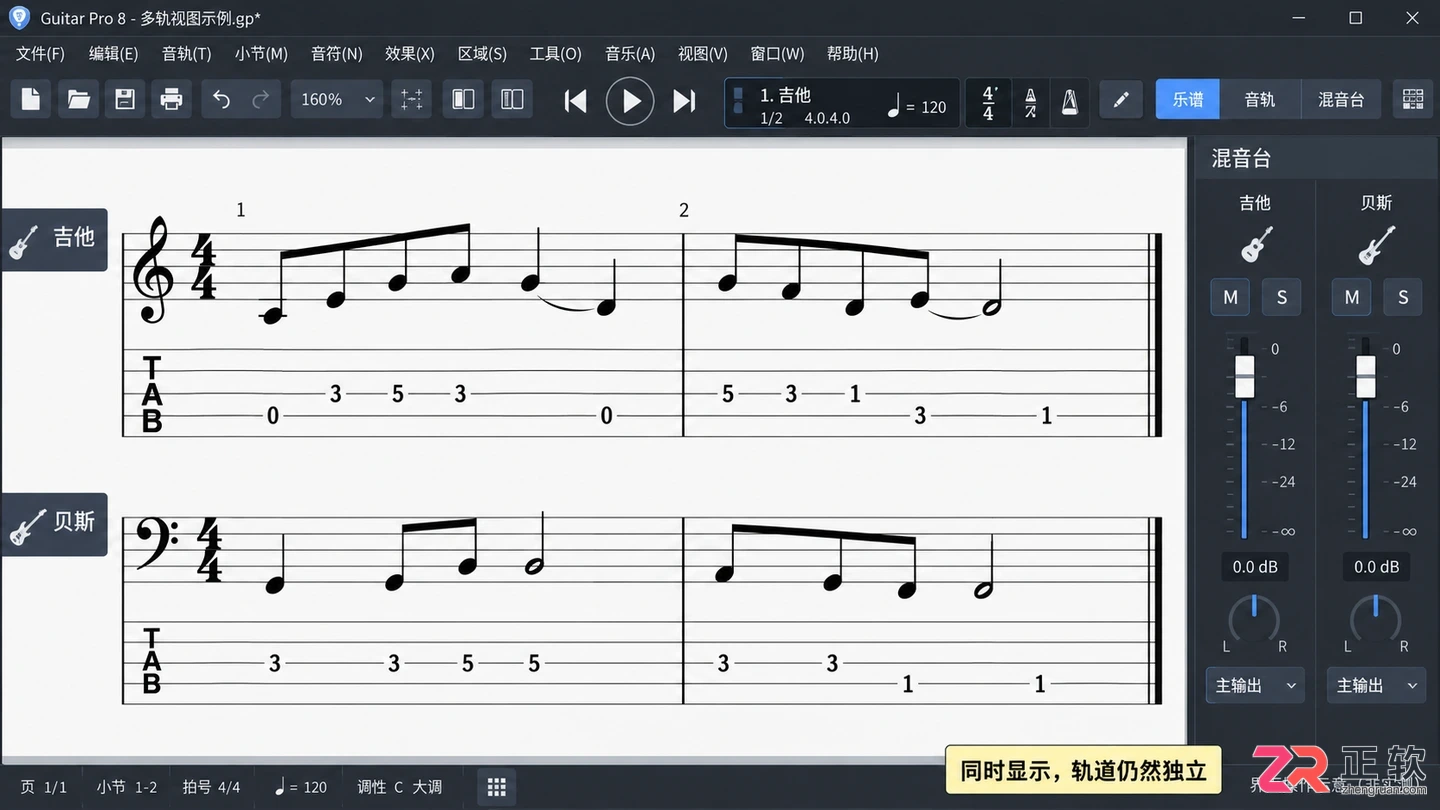This screenshot has height=810, width=1440.
Task: Click the 吉他 volume fader handle
Action: point(1245,376)
